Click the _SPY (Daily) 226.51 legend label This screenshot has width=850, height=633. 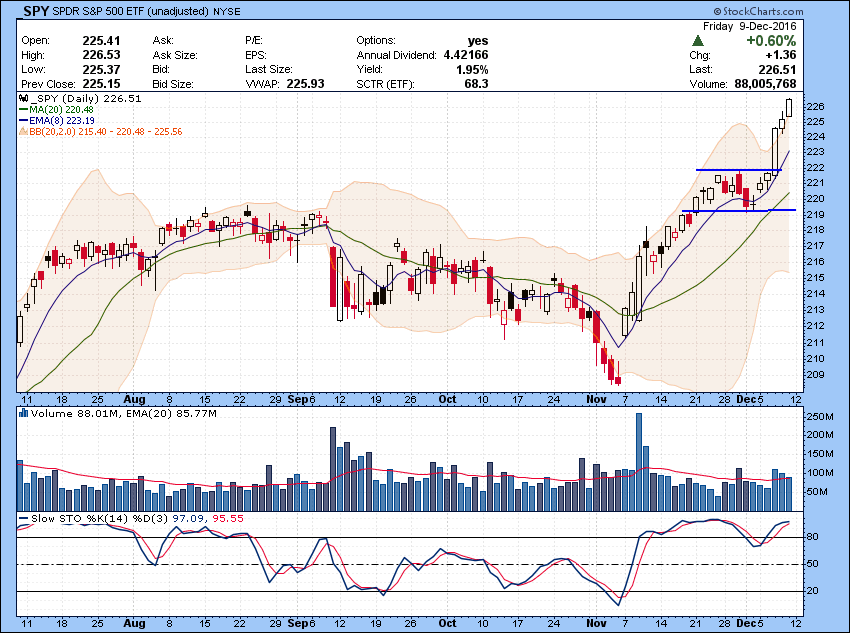pos(87,99)
